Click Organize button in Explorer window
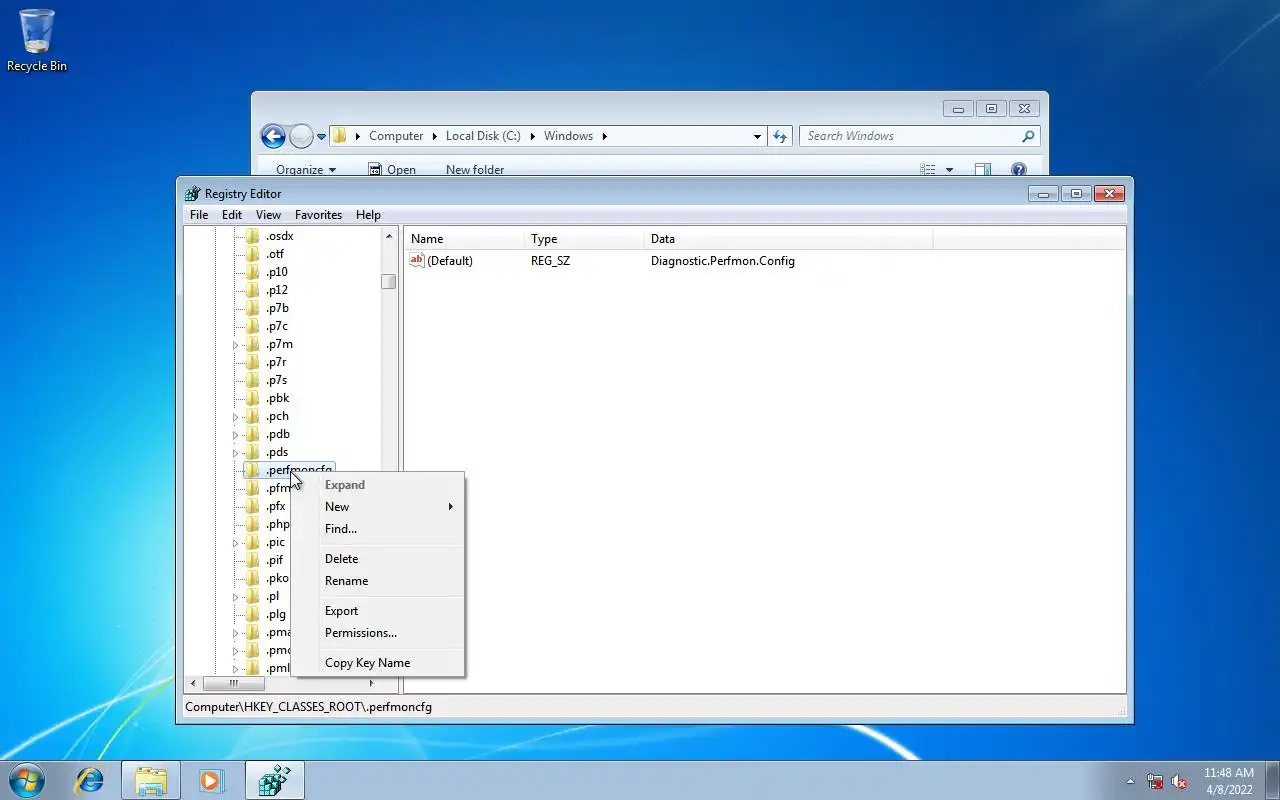 [x=306, y=170]
